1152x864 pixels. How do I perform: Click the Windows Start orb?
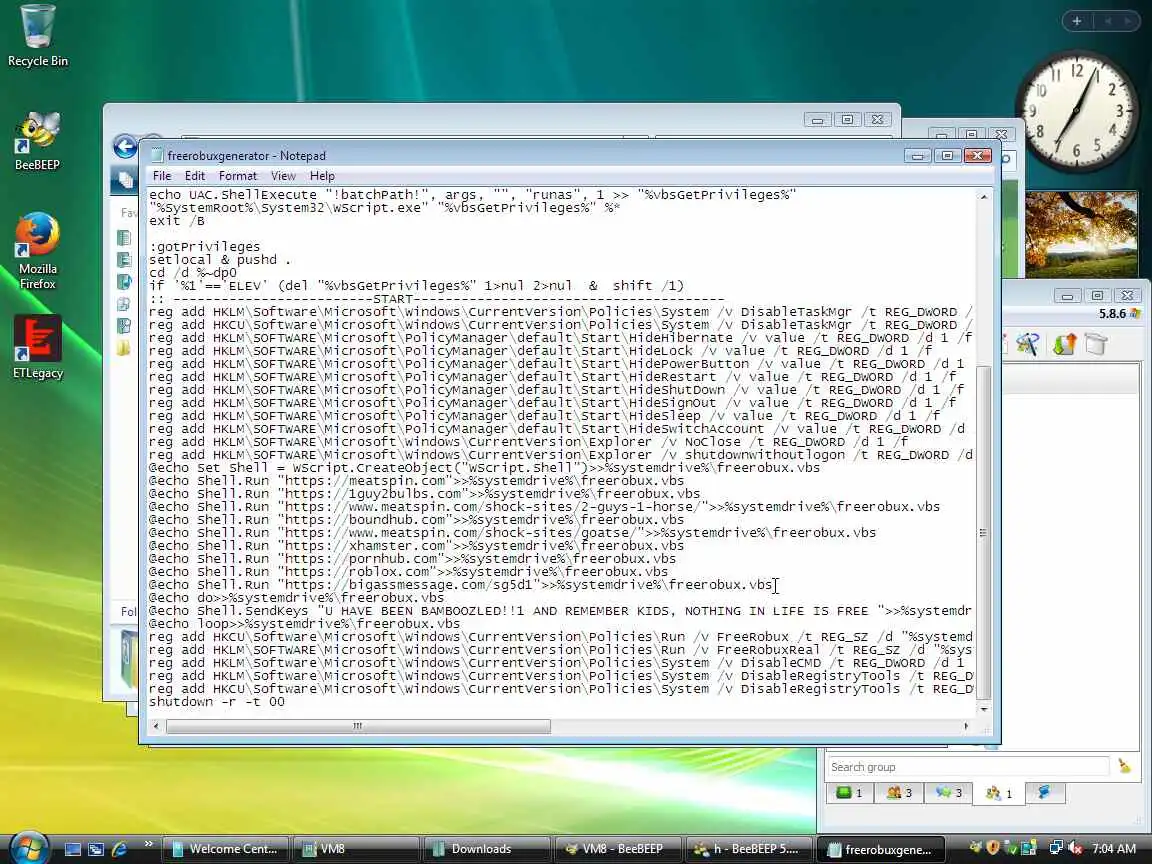point(29,847)
